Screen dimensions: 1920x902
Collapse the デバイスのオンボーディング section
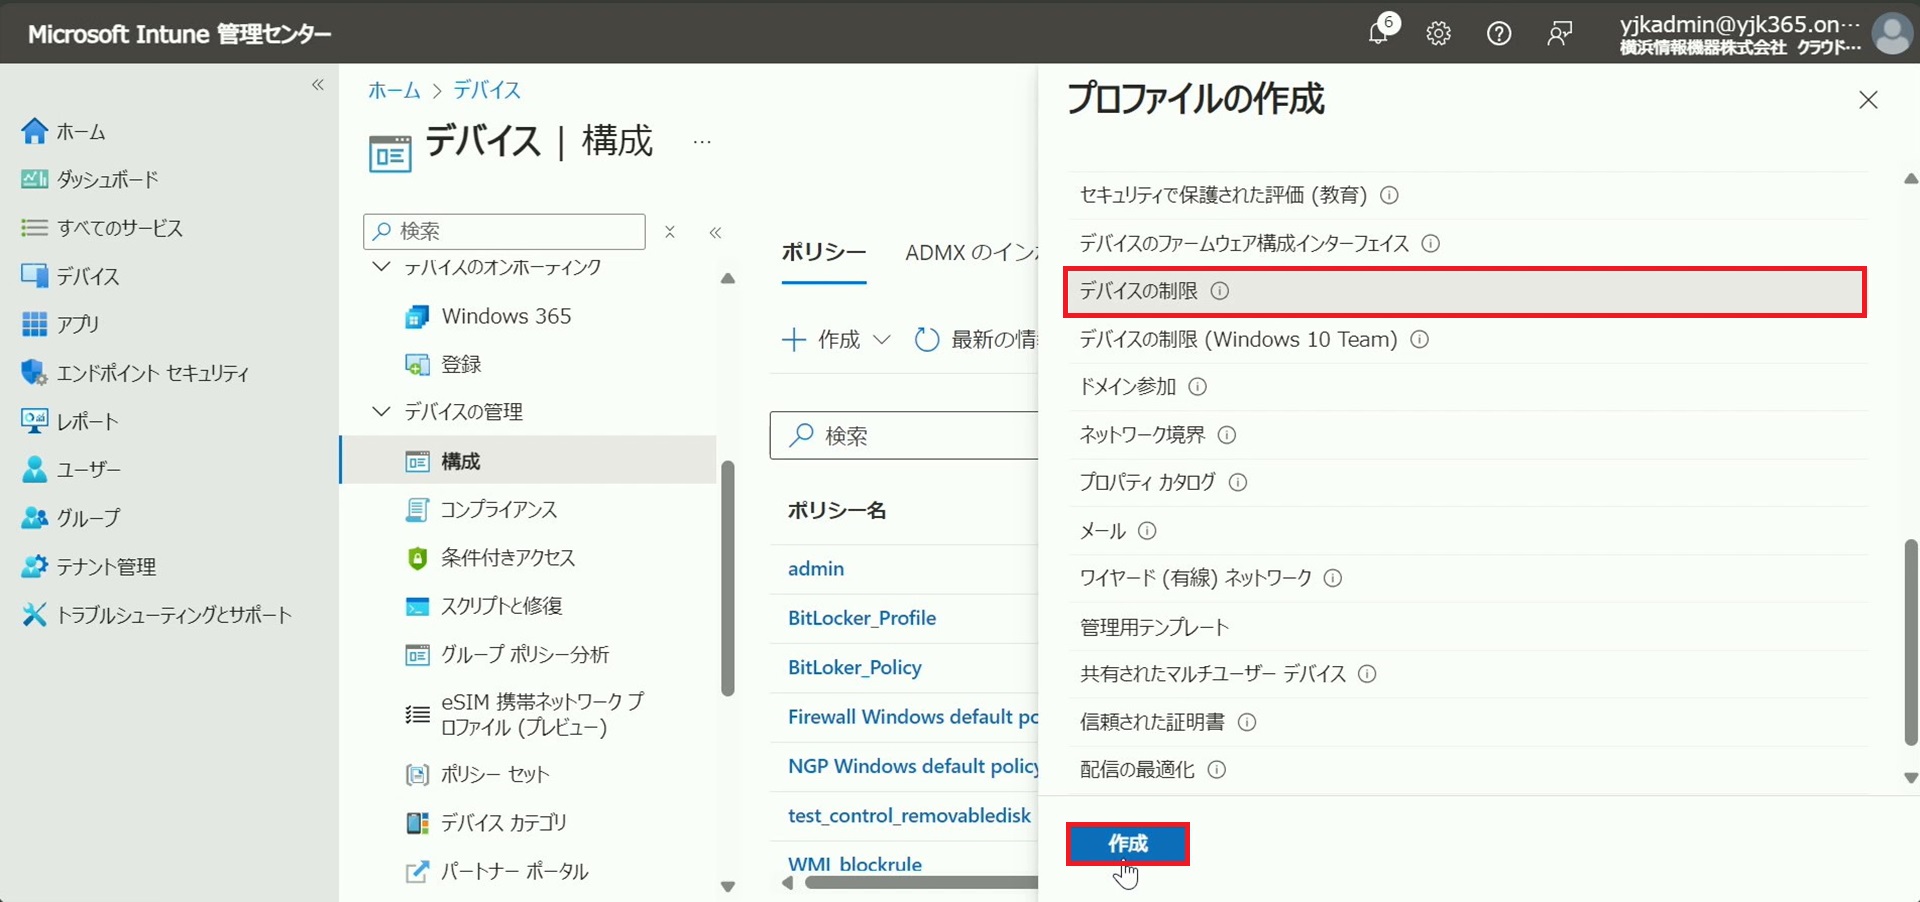(x=381, y=267)
